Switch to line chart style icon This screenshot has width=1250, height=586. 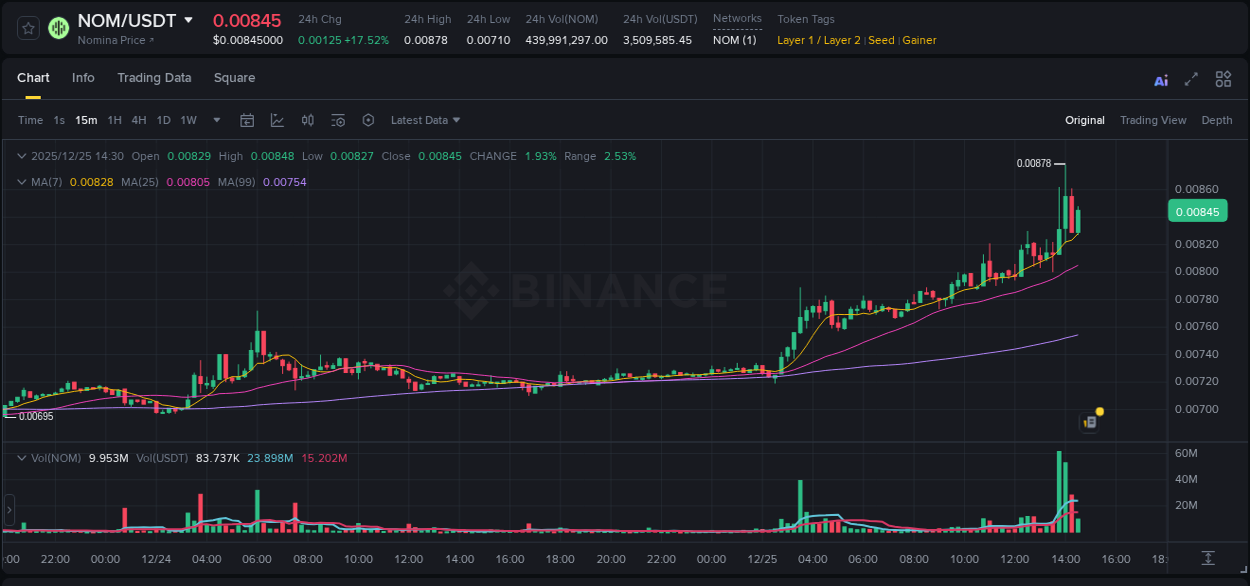(x=277, y=120)
